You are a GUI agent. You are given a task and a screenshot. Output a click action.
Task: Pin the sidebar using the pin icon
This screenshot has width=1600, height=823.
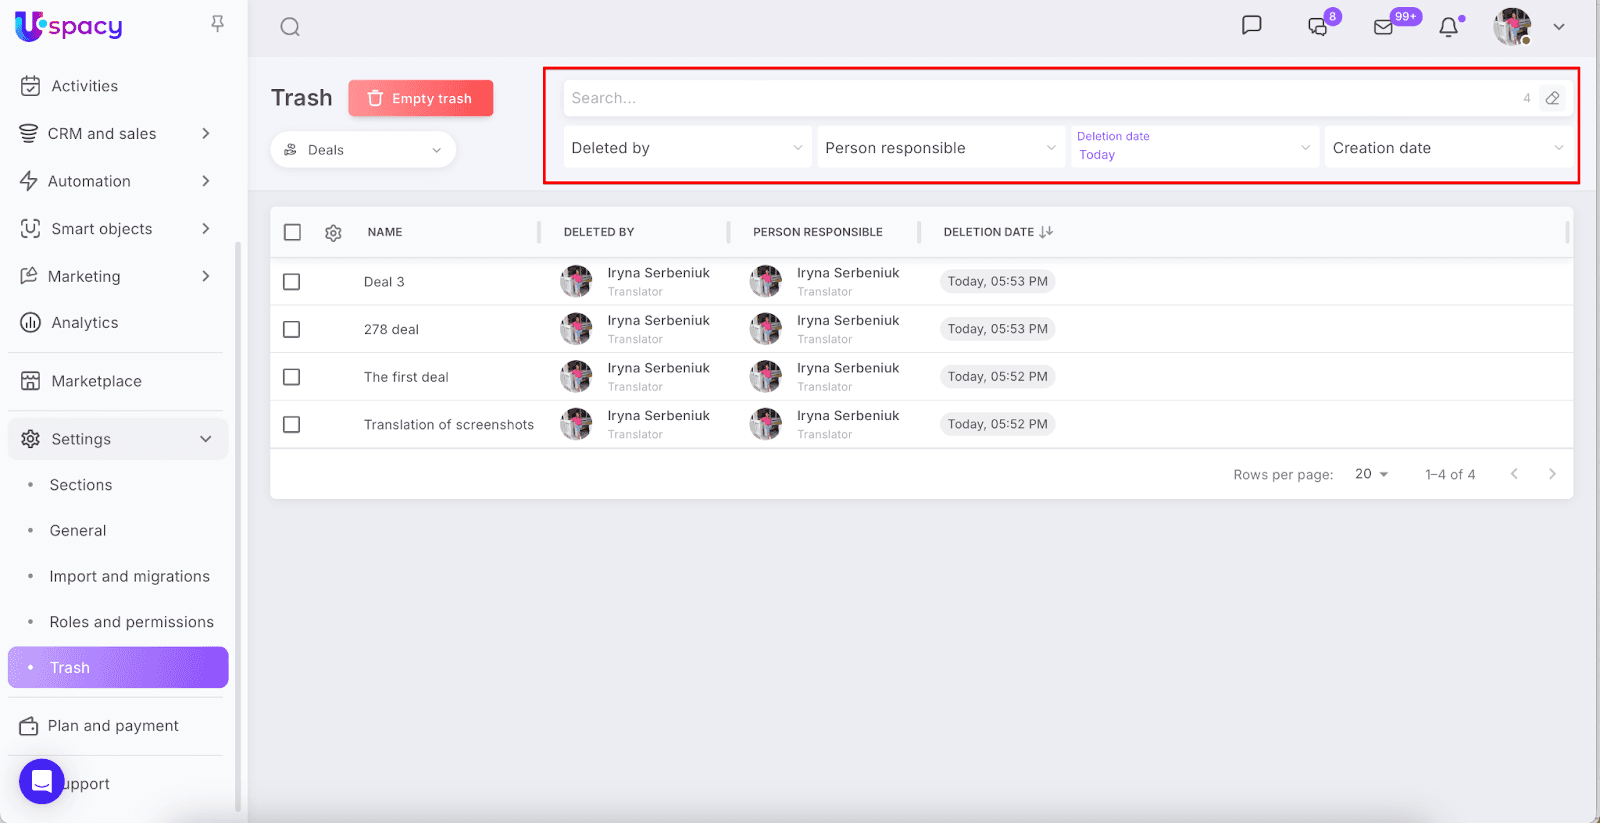tap(217, 24)
